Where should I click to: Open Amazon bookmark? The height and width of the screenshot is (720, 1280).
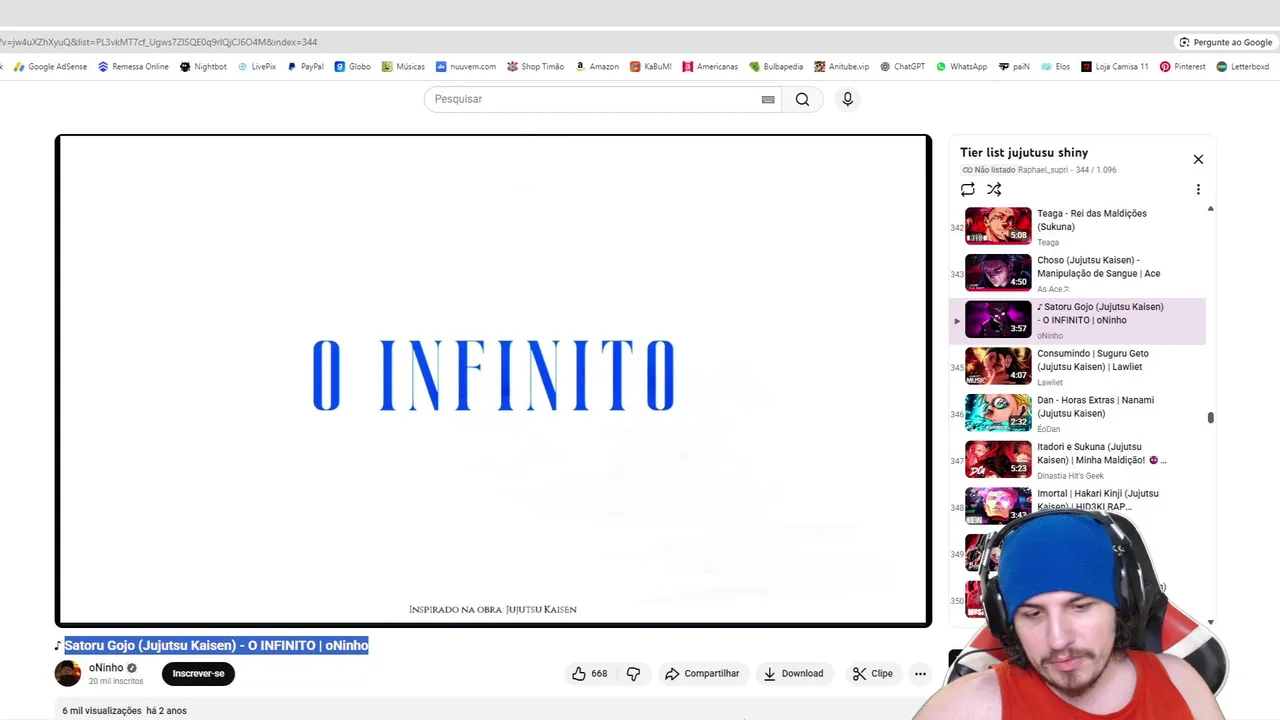coord(597,67)
